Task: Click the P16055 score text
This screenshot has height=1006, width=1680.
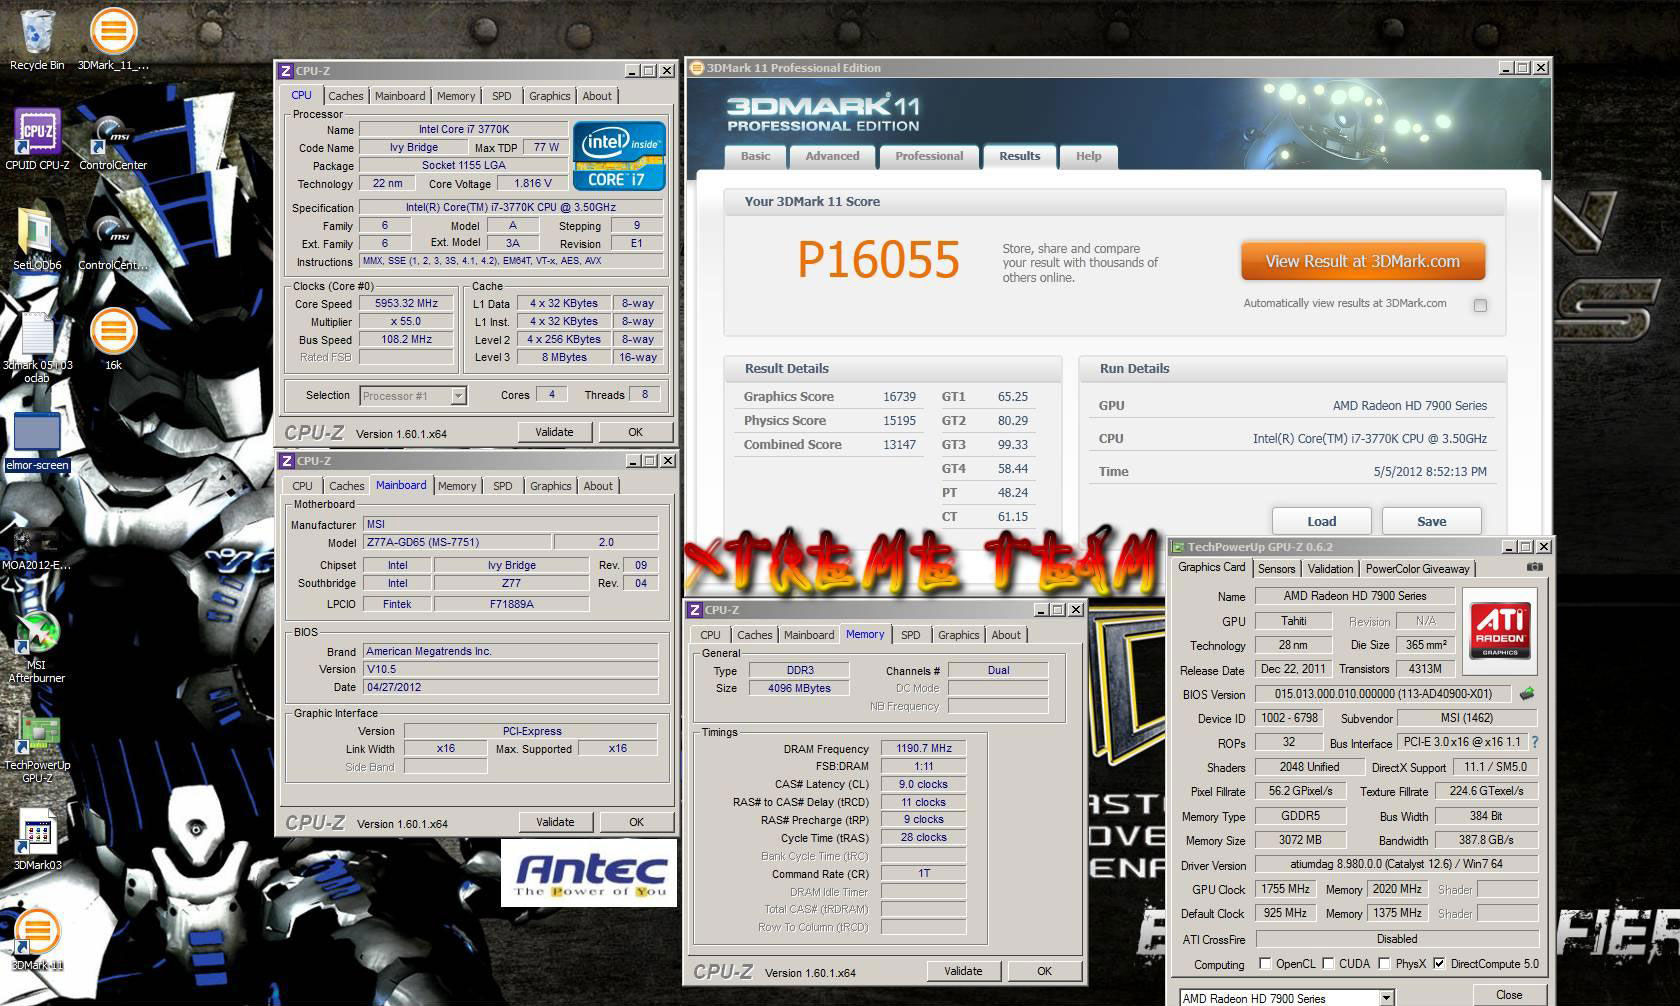Action: 878,260
